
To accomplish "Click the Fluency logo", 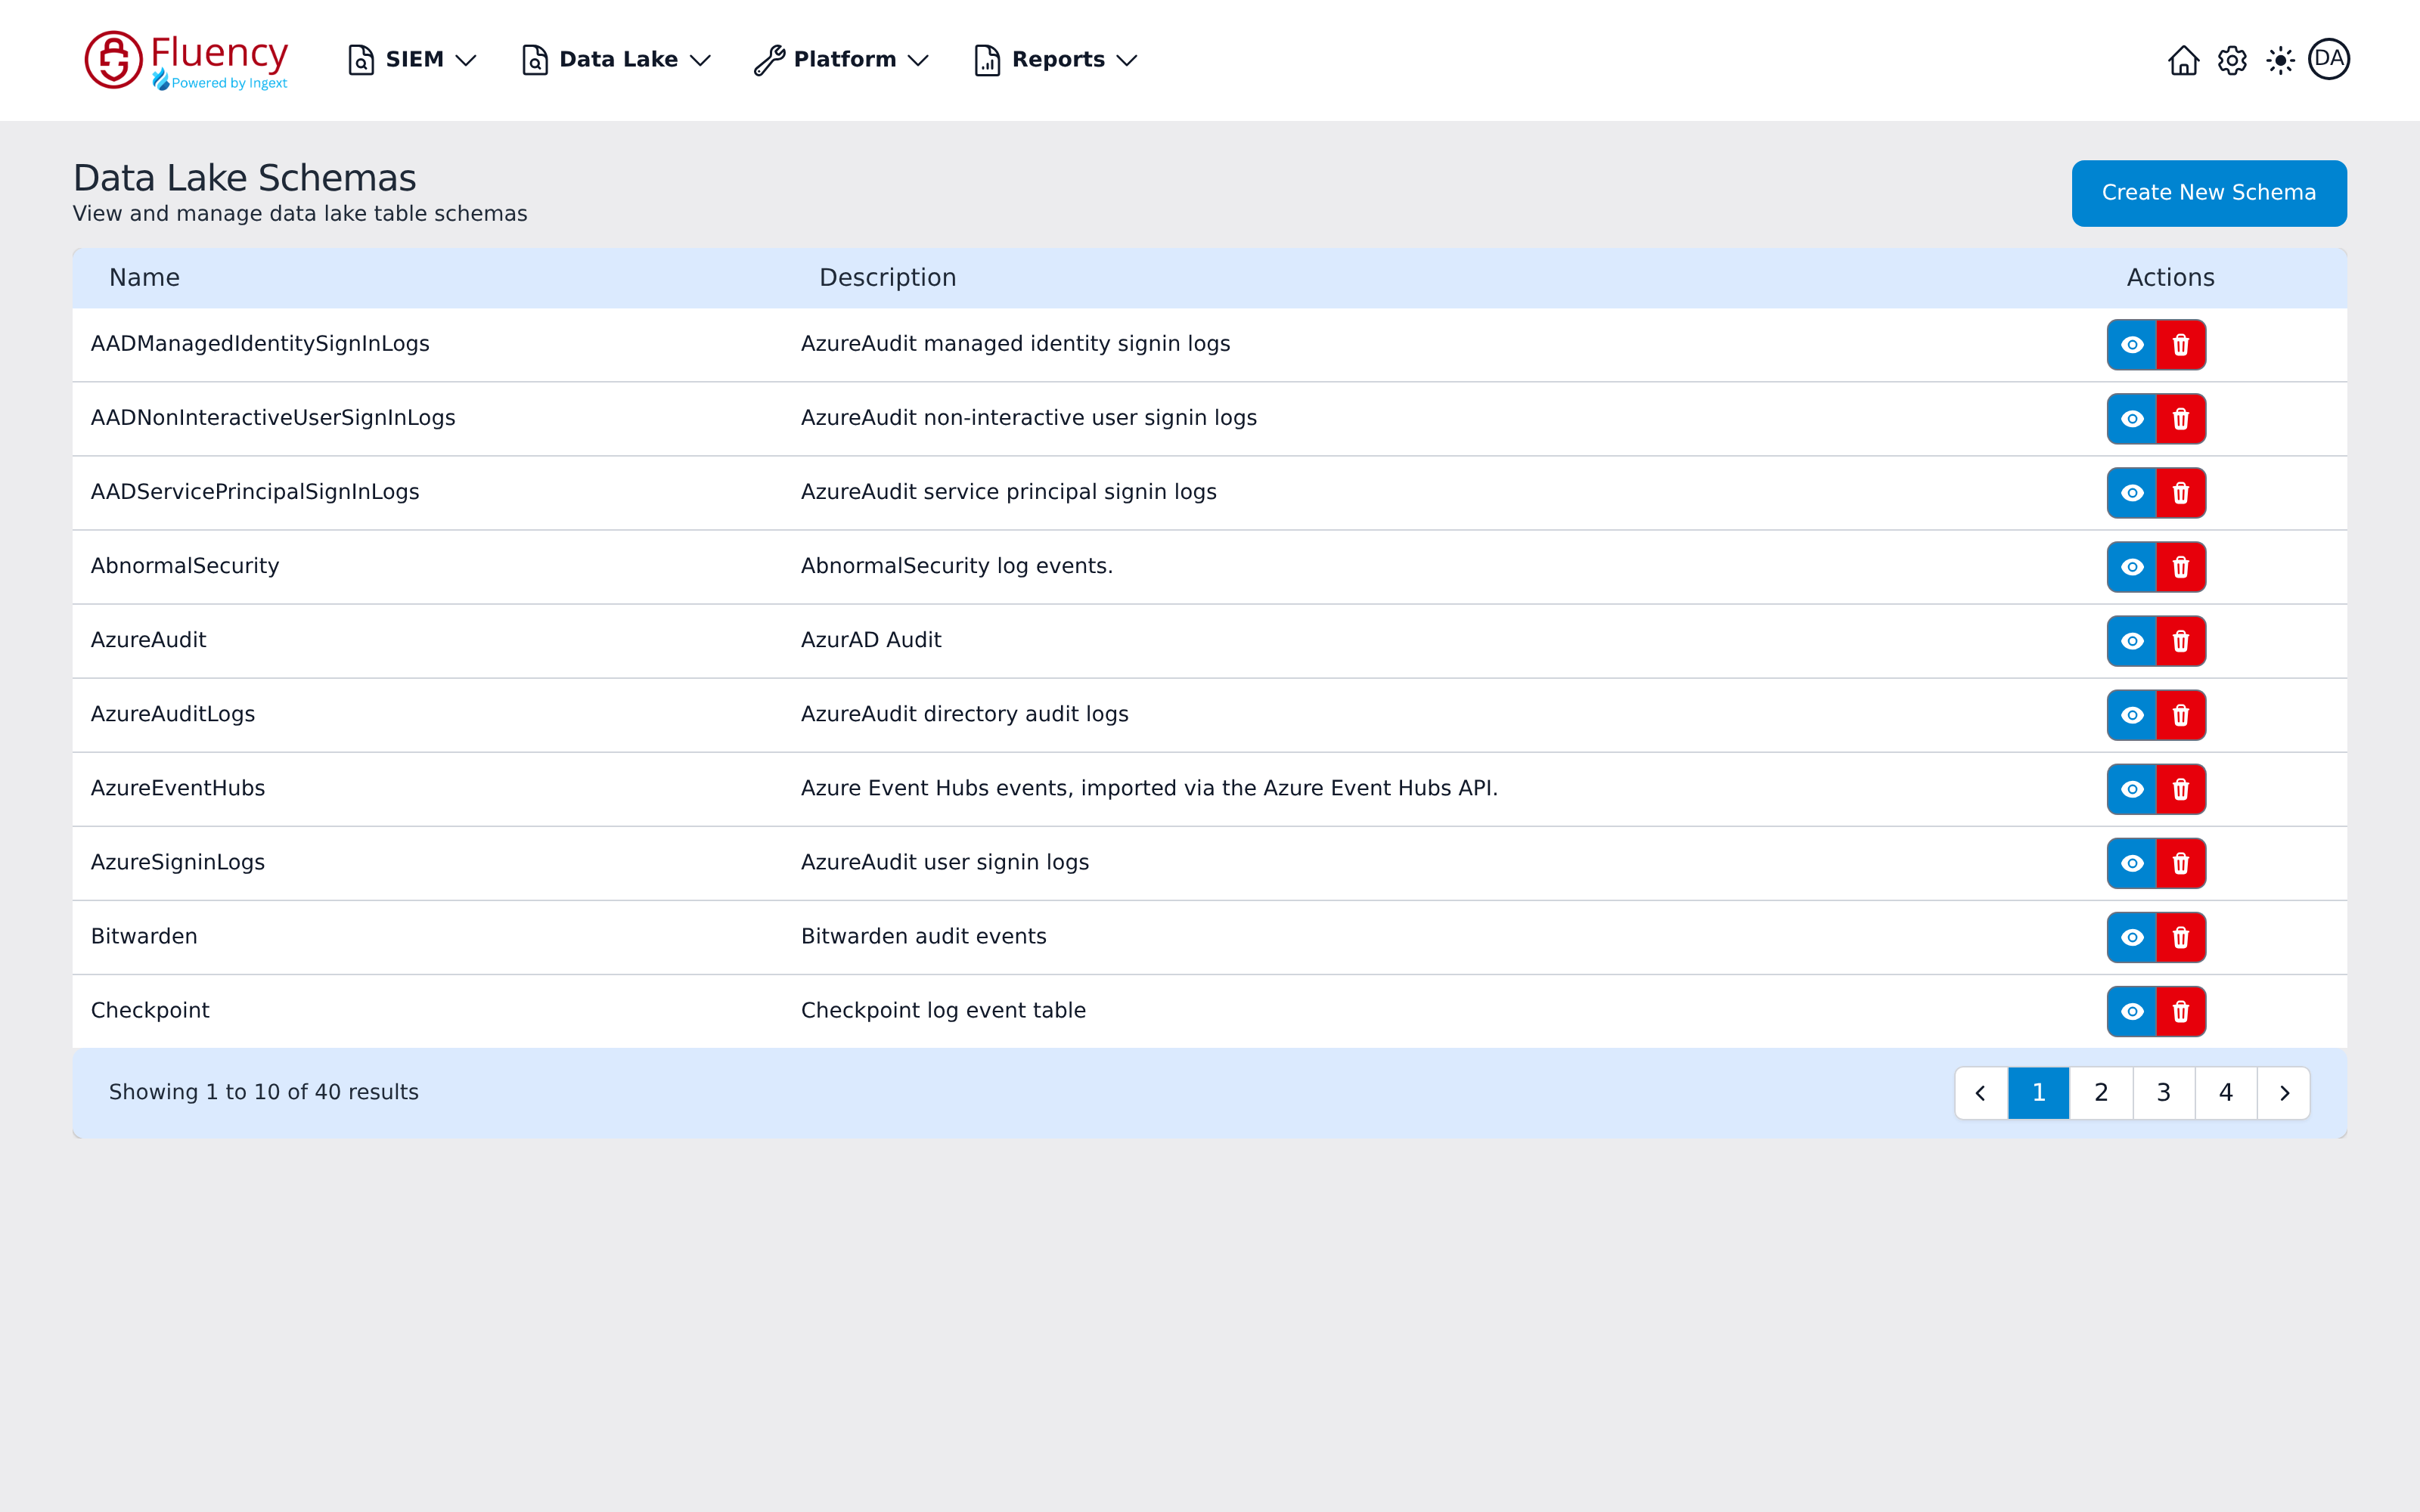I will click(186, 60).
